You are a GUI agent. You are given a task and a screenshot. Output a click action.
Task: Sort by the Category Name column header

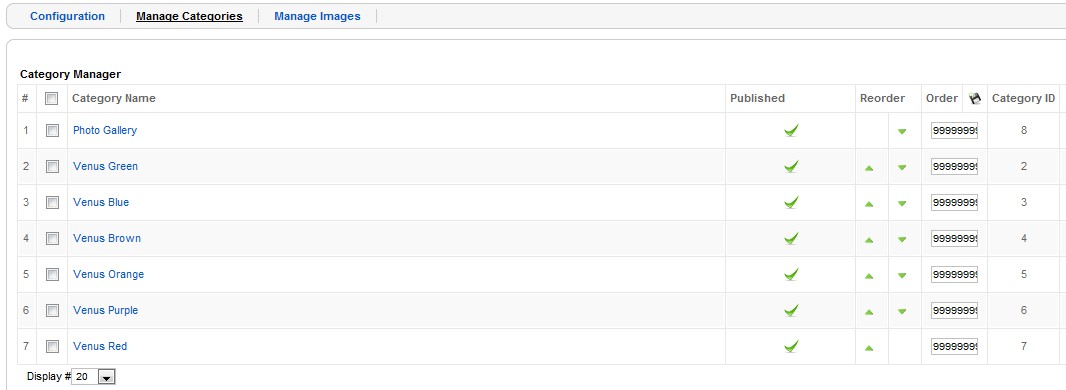click(x=114, y=99)
